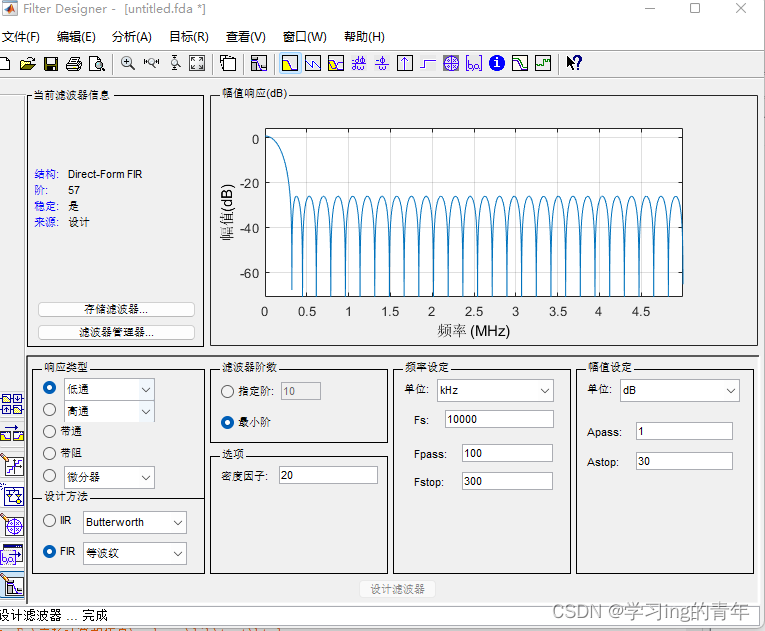
Task: Open the 编辑(E) menu
Action: tap(76, 37)
